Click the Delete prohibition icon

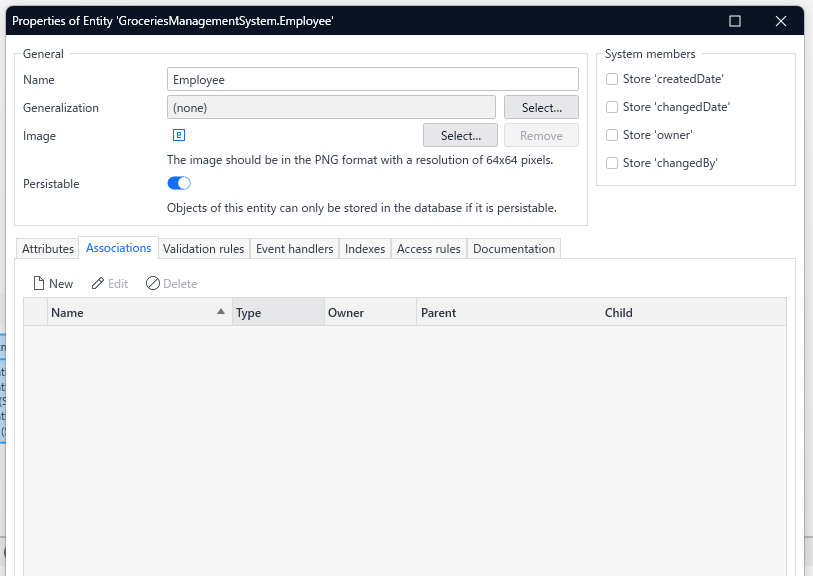tap(152, 283)
